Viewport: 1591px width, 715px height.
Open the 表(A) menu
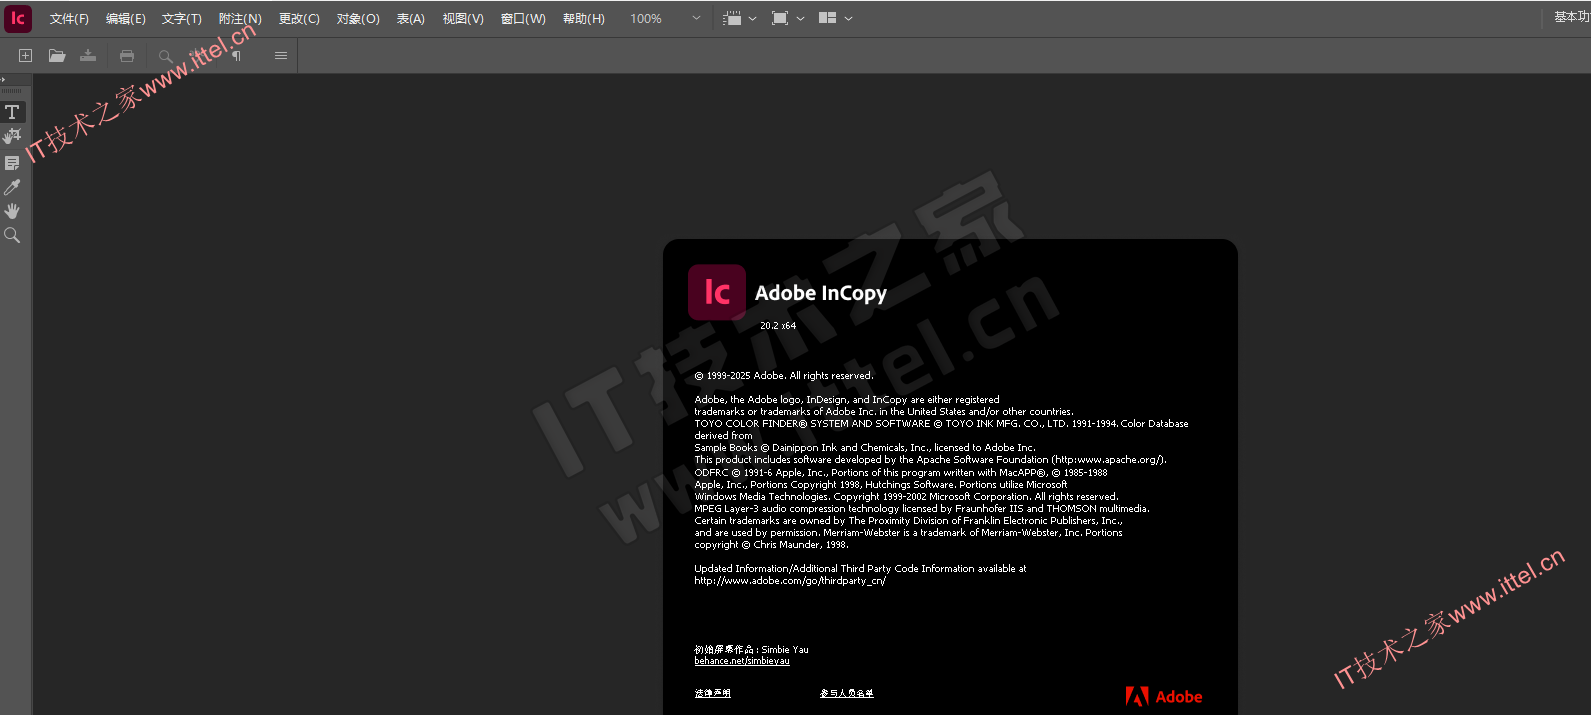410,19
